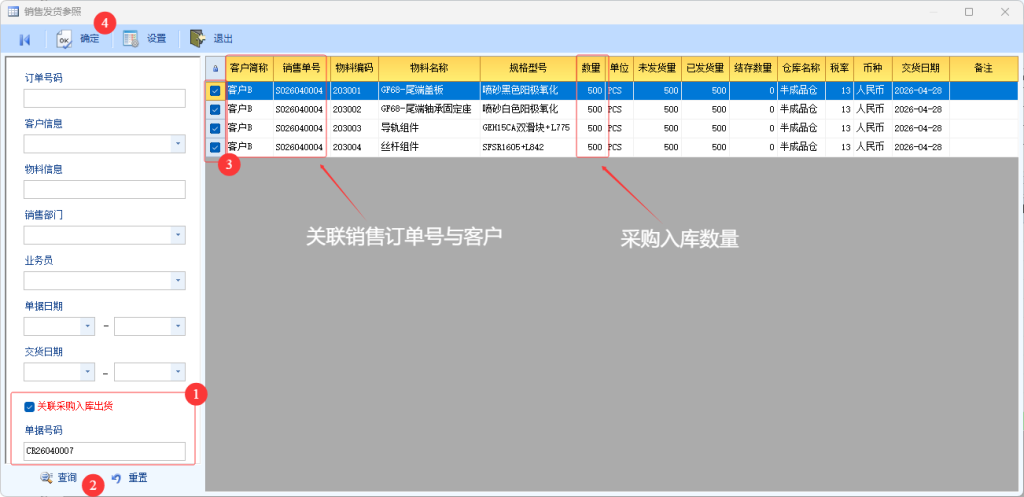Open the 销售部门 dropdown list
Screen dimensions: 1024x497
click(178, 235)
